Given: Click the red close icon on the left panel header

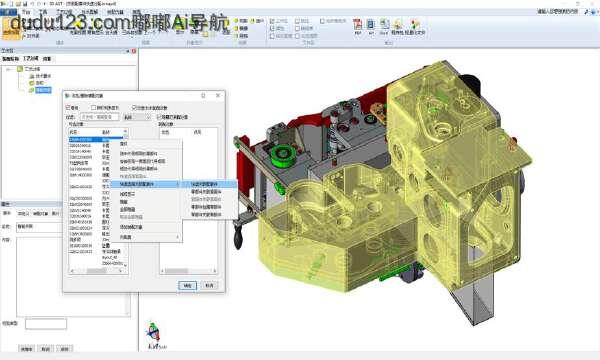Looking at the screenshot, I should (x=134, y=51).
